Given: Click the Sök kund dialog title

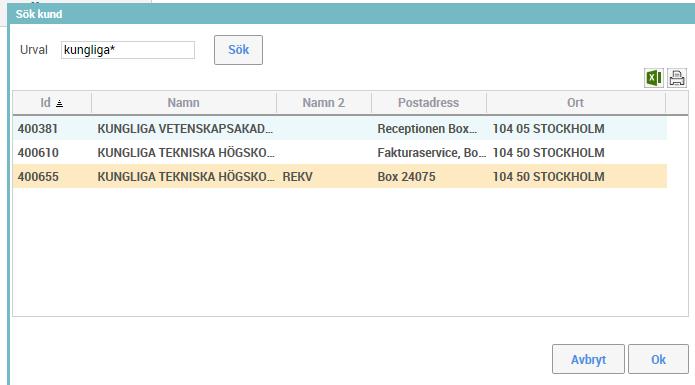Looking at the screenshot, I should 39,14.
